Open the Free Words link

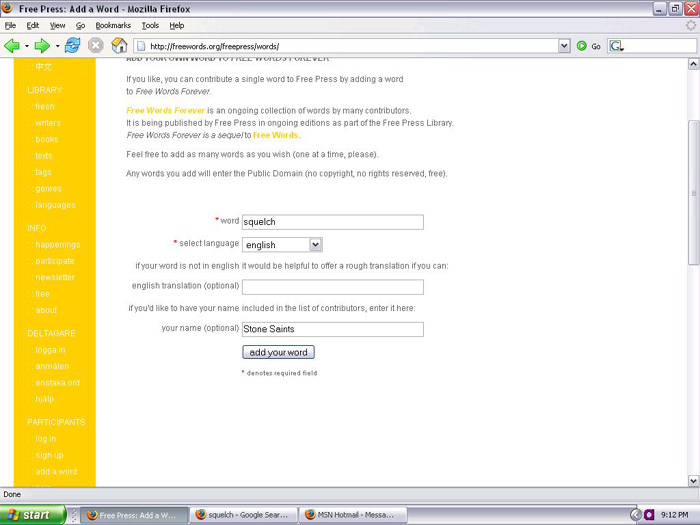[275, 135]
